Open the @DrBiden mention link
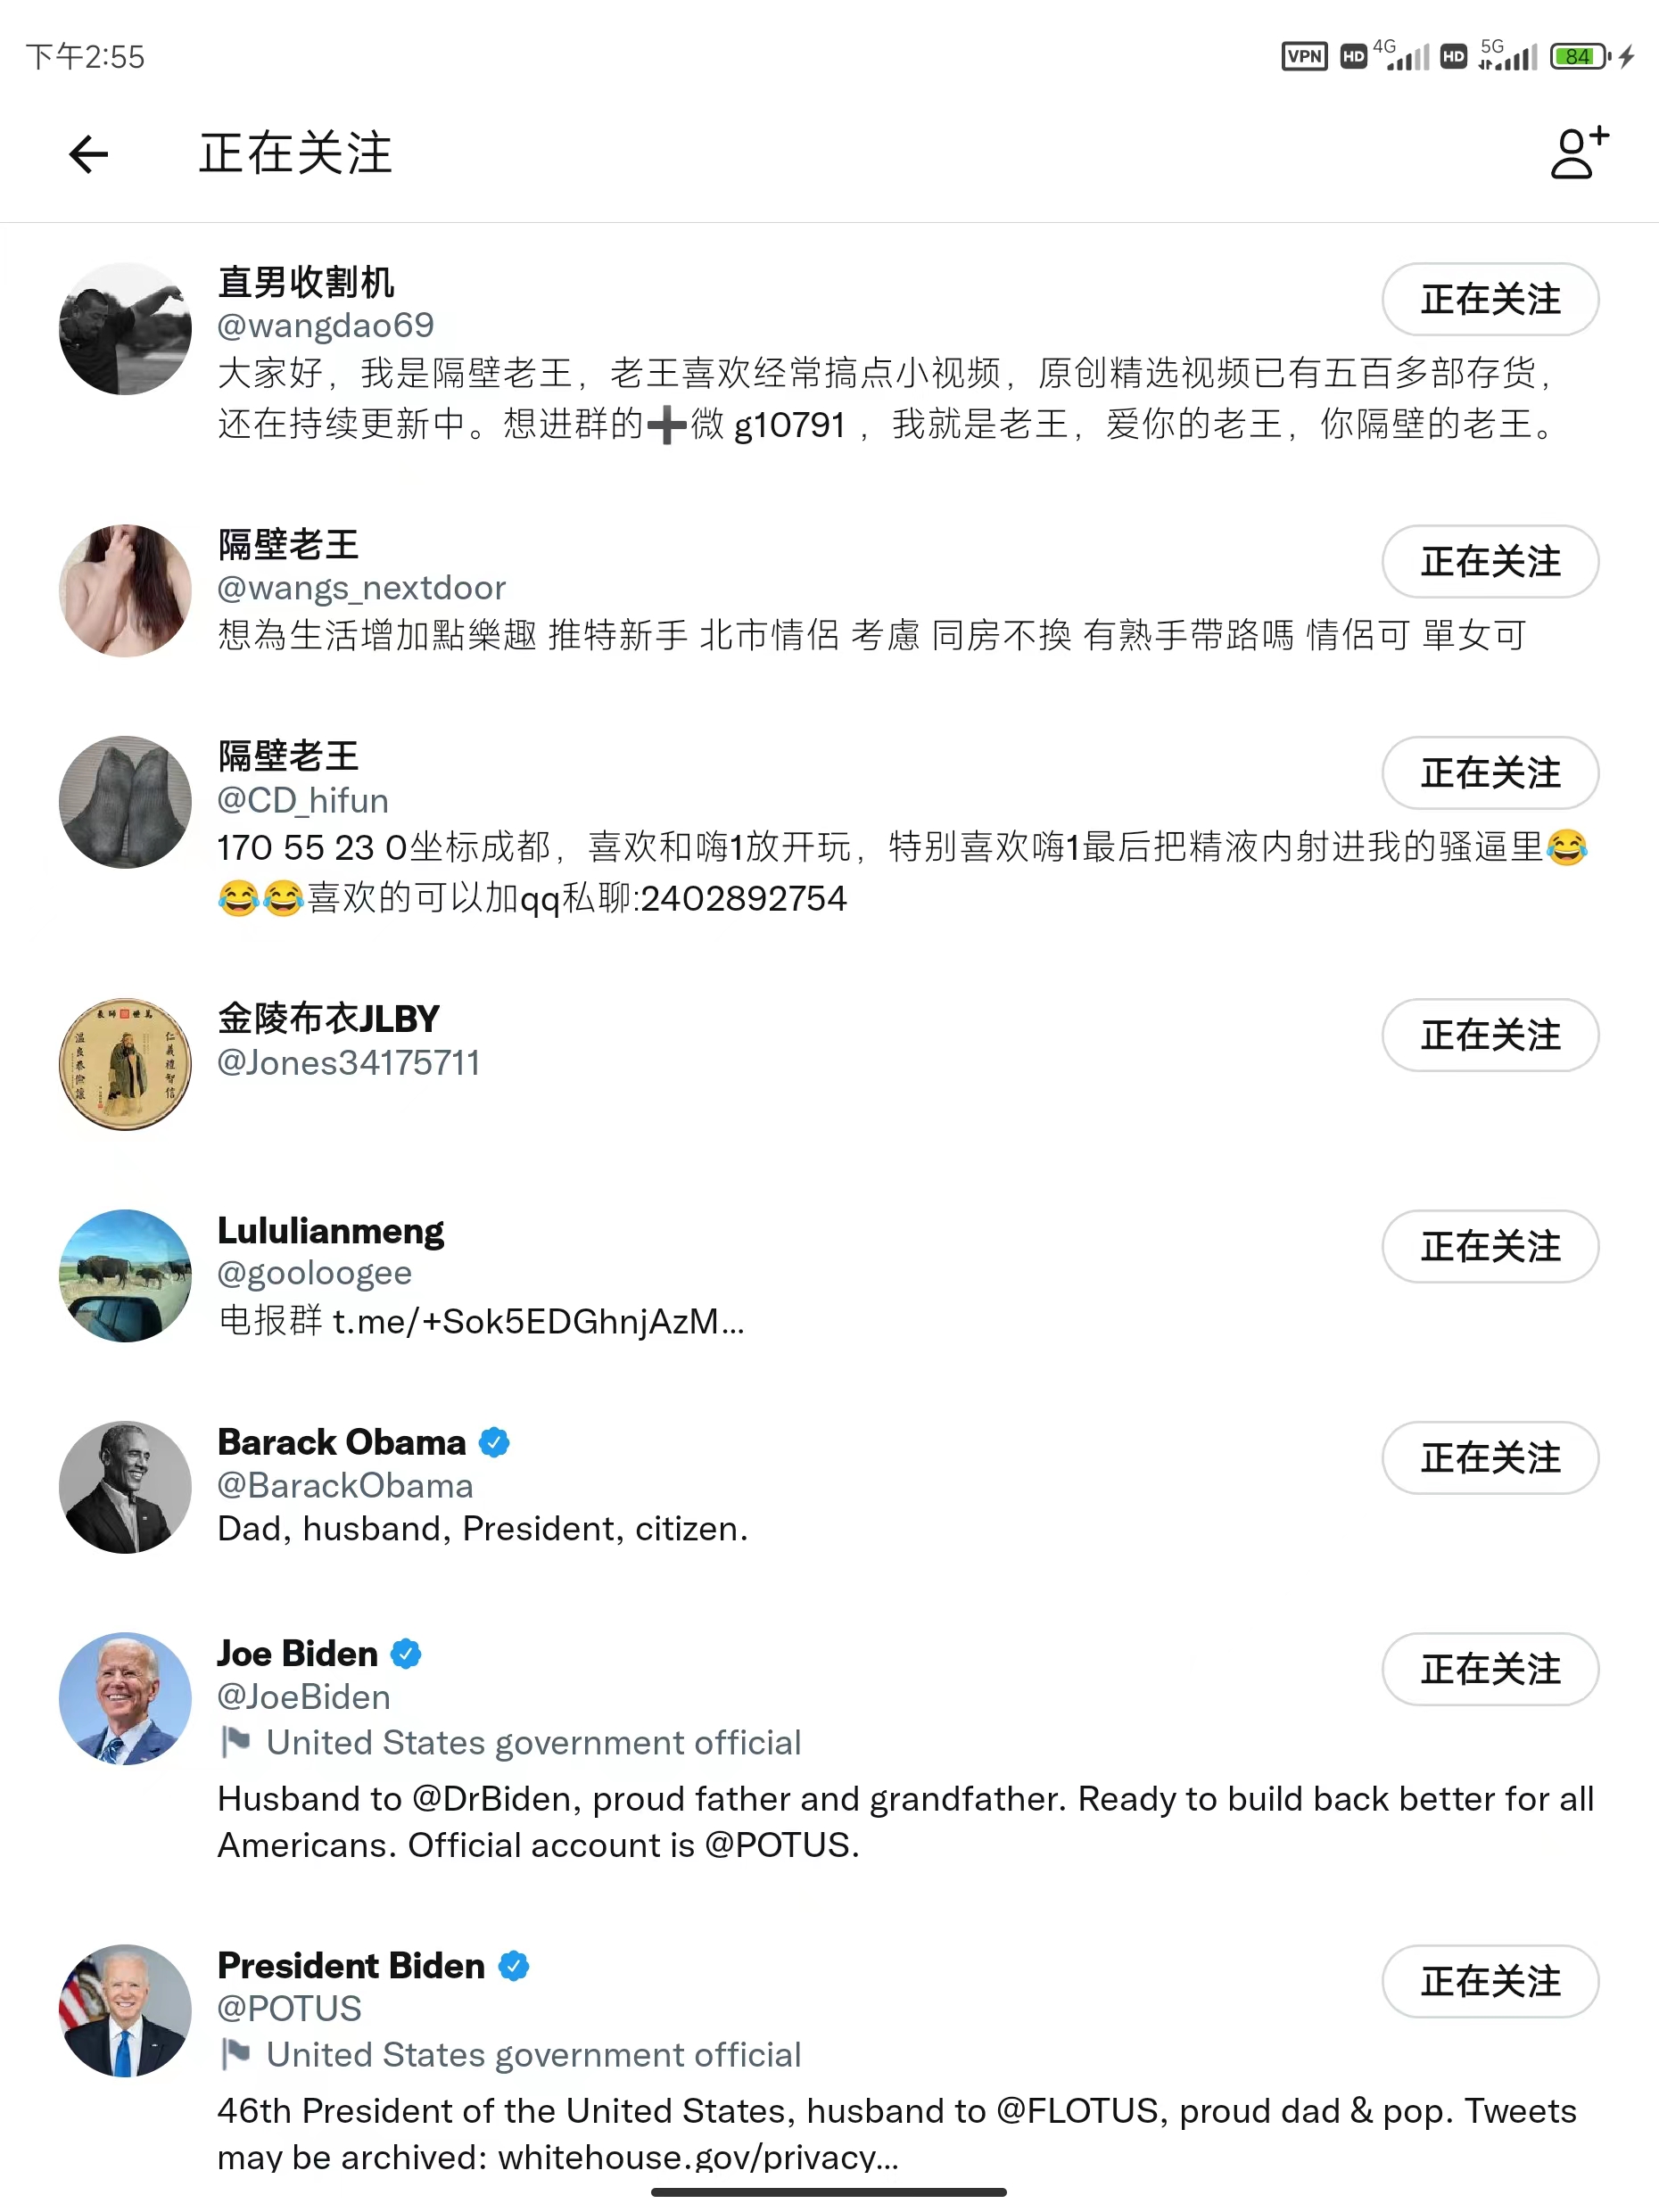Viewport: 1659px width, 2212px height. point(497,1799)
